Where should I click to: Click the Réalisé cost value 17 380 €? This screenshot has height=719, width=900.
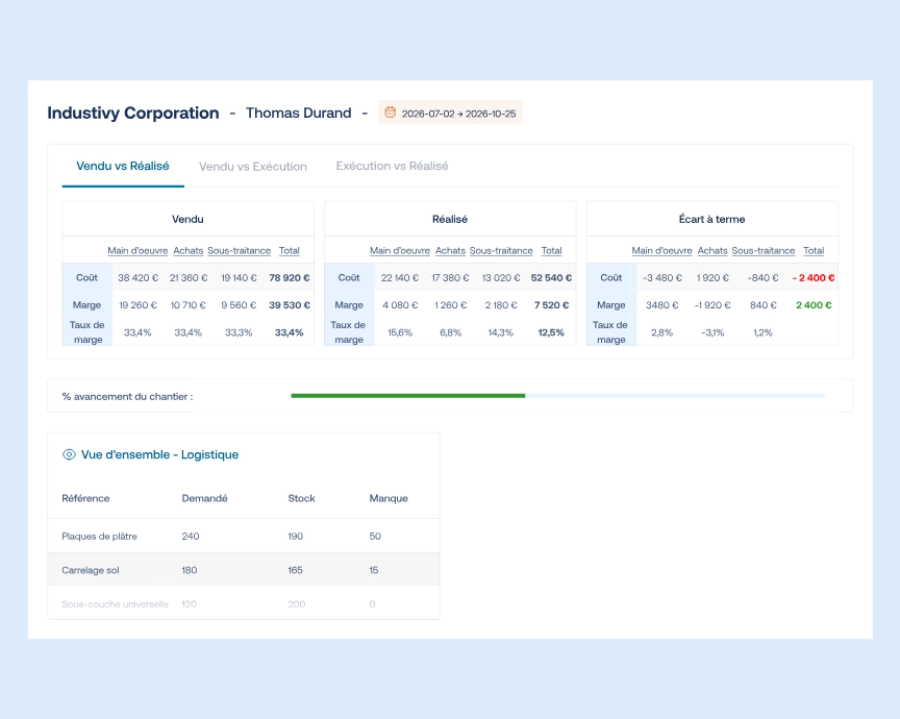tap(451, 278)
